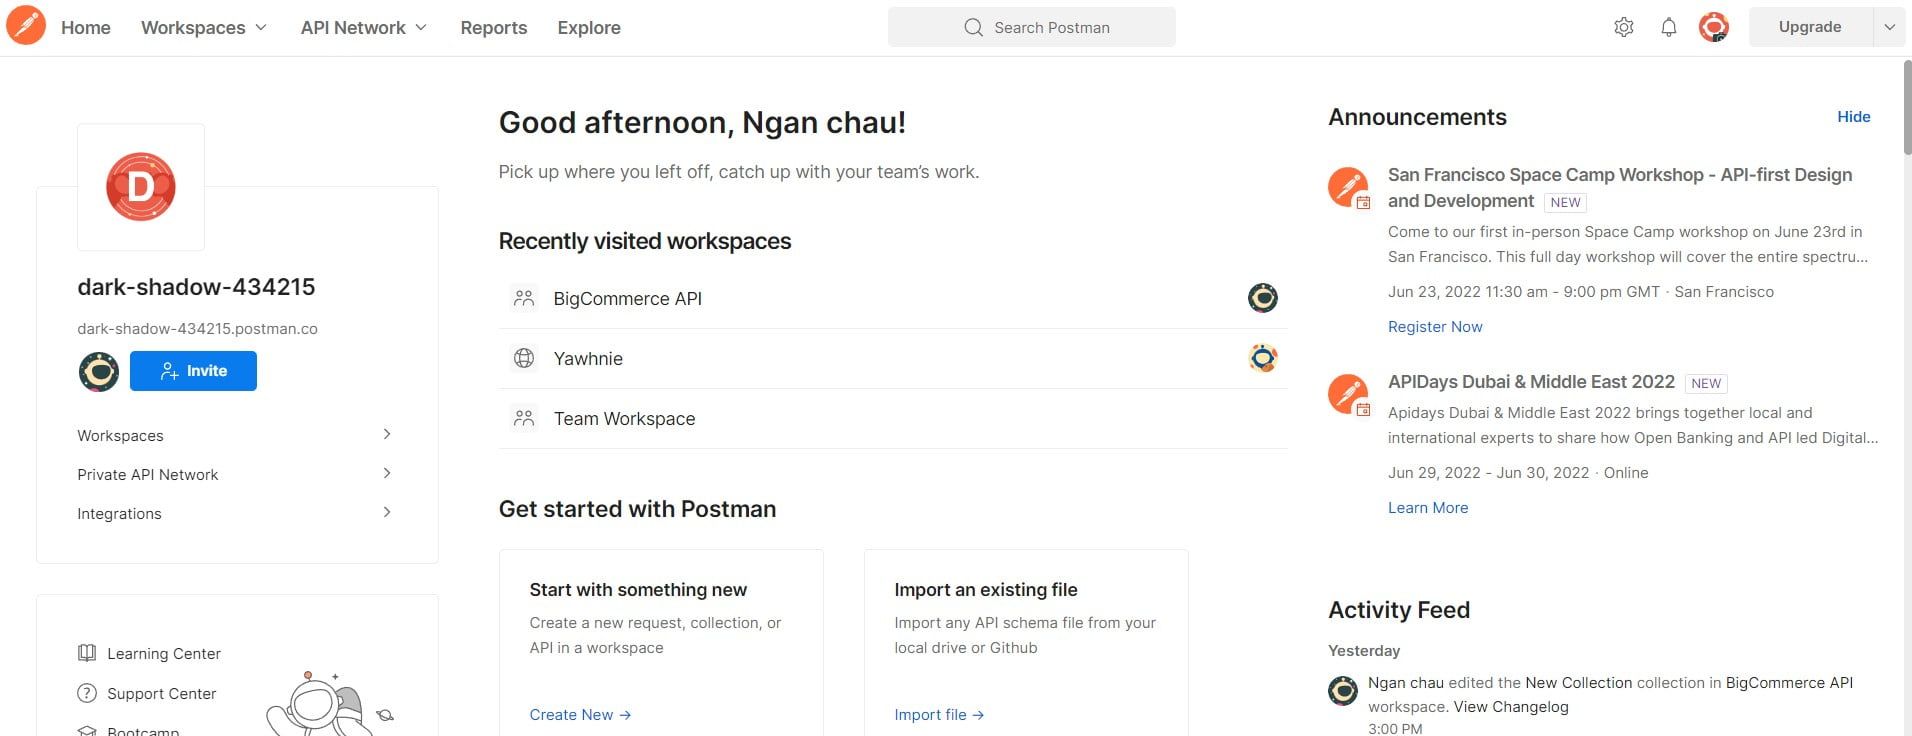The height and width of the screenshot is (736, 1912).
Task: Click the Yawhnie globe icon
Action: pyautogui.click(x=524, y=358)
